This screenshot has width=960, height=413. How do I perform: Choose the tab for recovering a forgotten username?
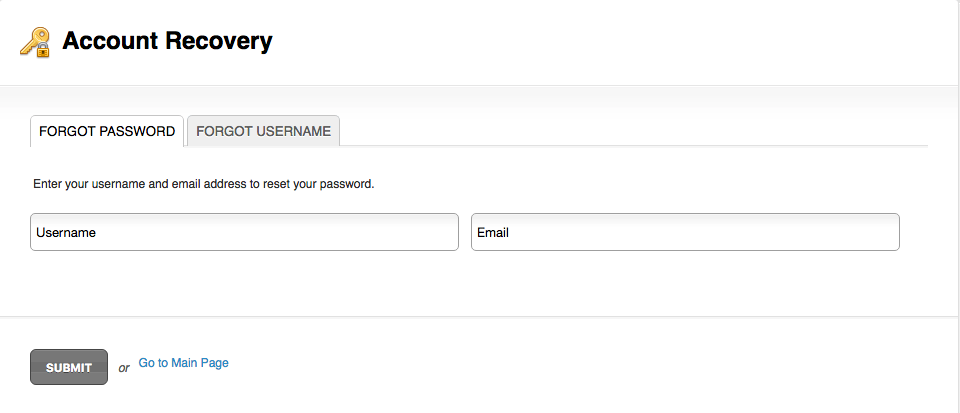pos(263,131)
